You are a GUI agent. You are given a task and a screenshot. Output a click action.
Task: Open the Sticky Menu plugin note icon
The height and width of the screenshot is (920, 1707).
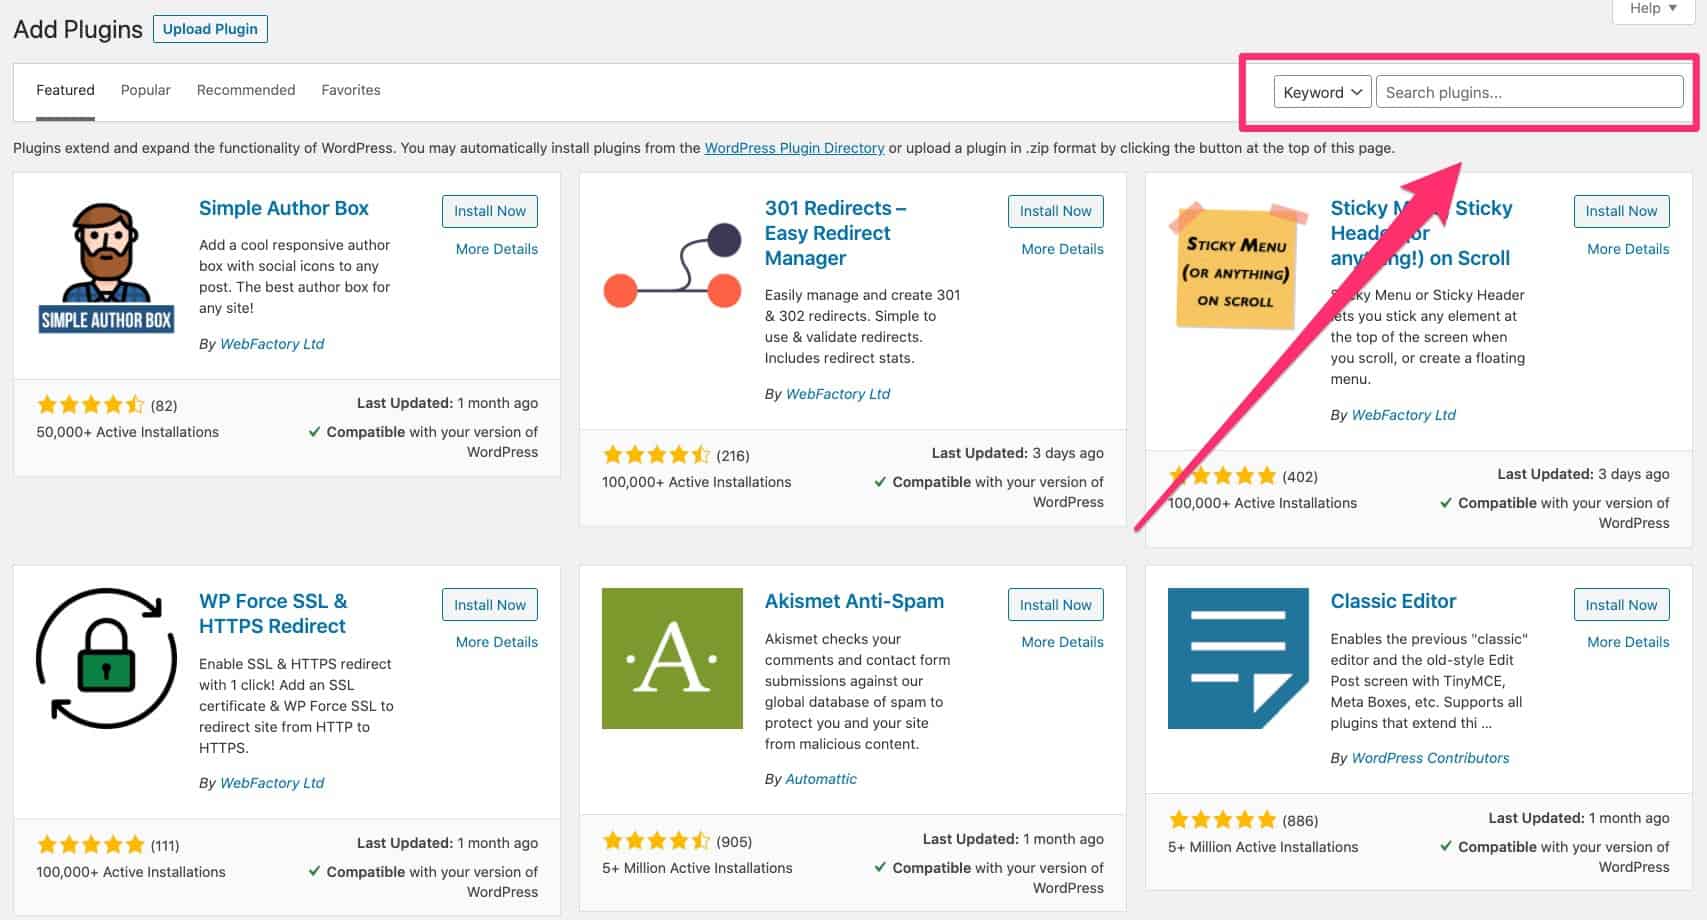1238,266
